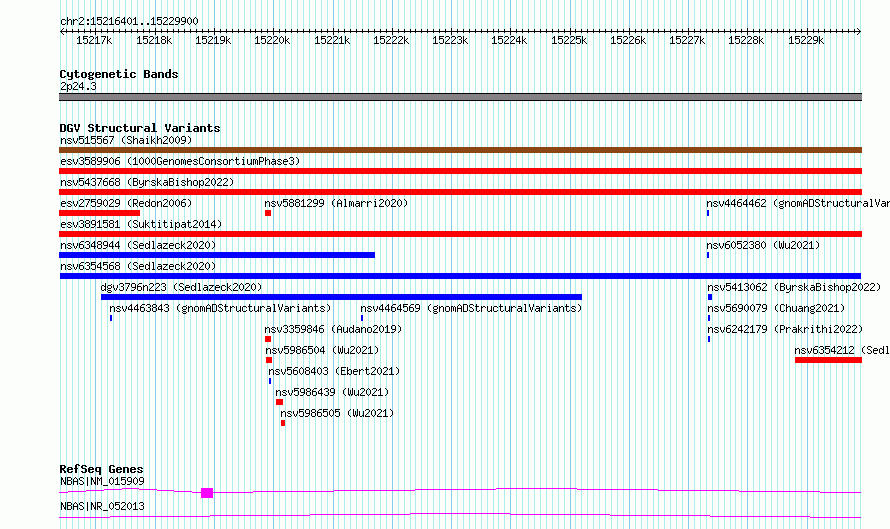Click the RefSeq Genes track title

101,469
